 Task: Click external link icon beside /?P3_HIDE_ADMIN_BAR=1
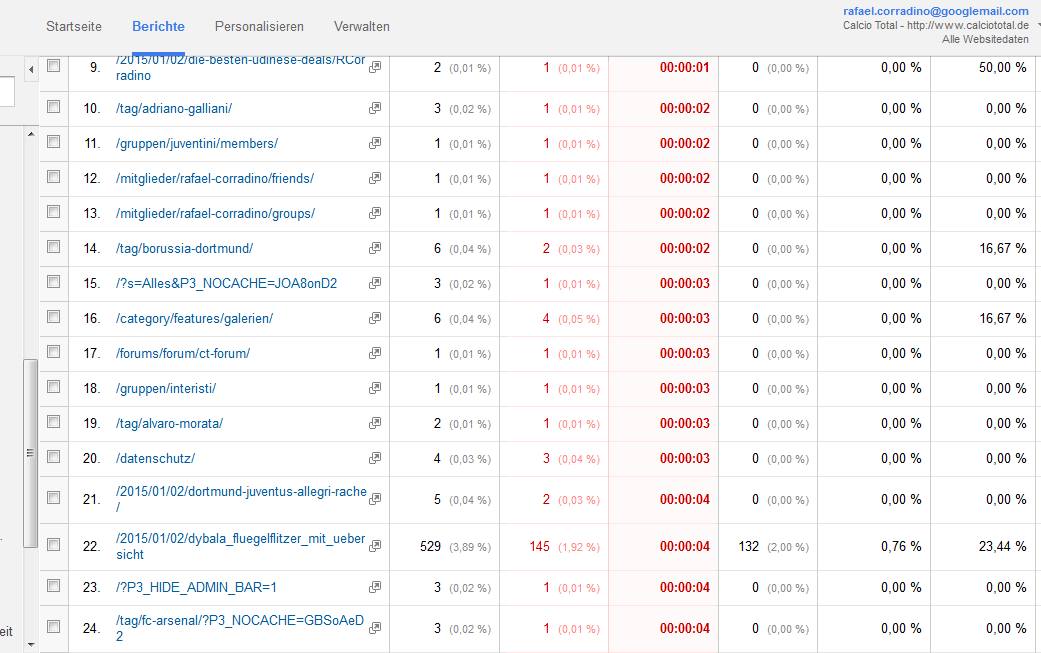point(375,587)
